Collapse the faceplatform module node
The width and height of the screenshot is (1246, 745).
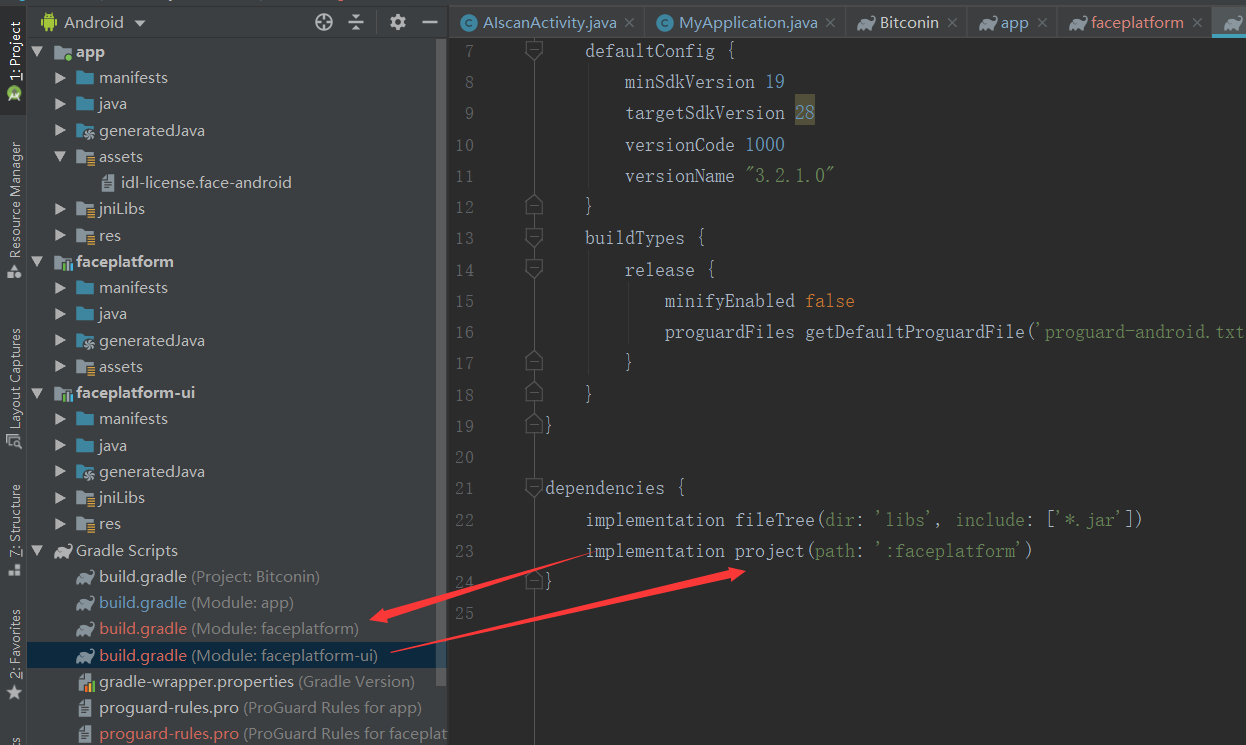pos(38,262)
